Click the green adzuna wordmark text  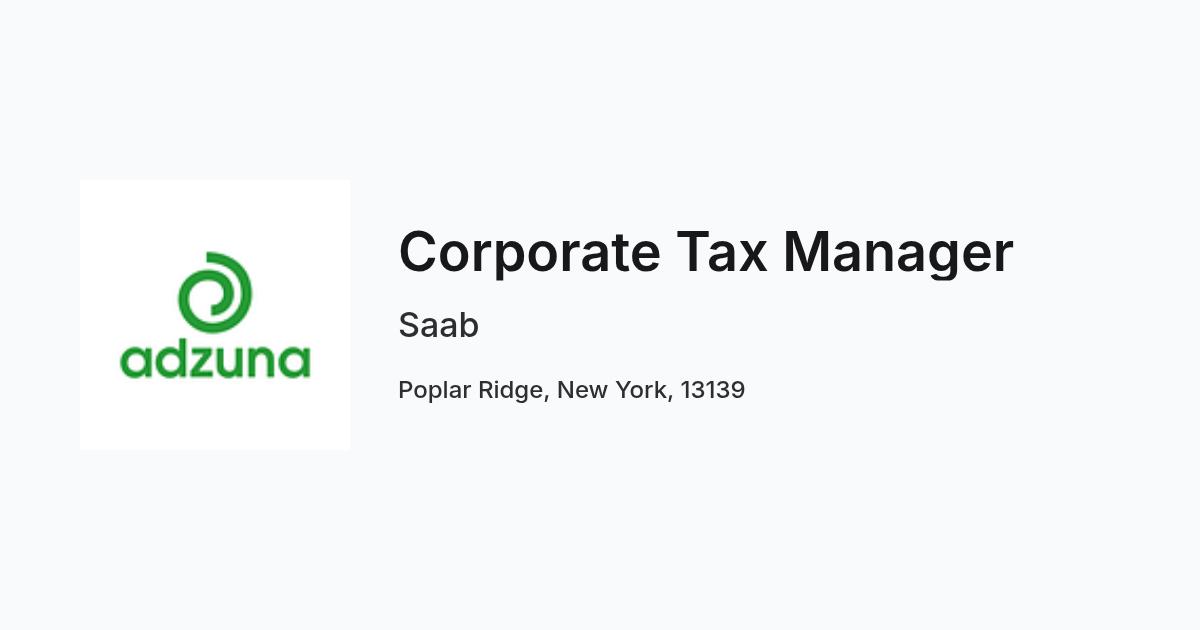tap(215, 357)
